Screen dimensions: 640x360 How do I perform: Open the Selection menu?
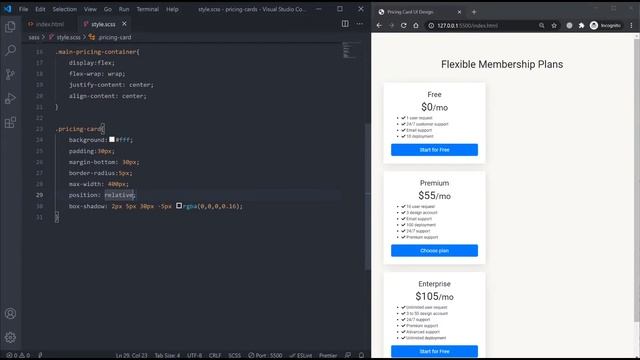coord(64,9)
